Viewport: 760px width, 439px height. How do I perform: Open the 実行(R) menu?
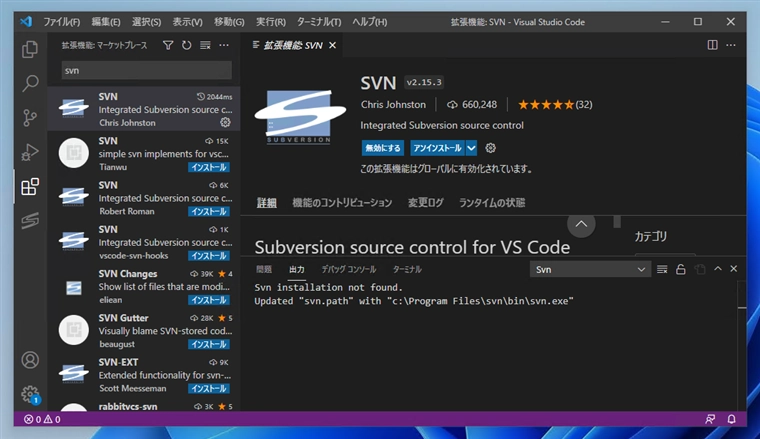(270, 22)
